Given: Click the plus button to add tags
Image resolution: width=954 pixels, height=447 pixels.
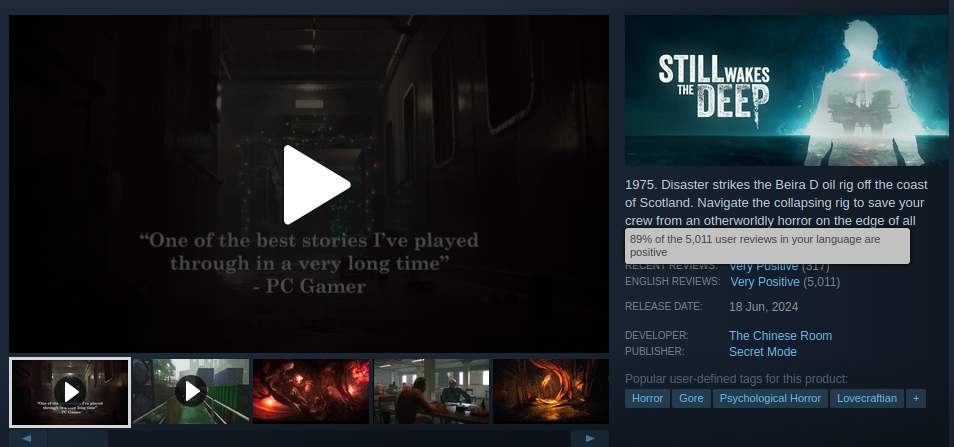Looking at the screenshot, I should [x=916, y=398].
